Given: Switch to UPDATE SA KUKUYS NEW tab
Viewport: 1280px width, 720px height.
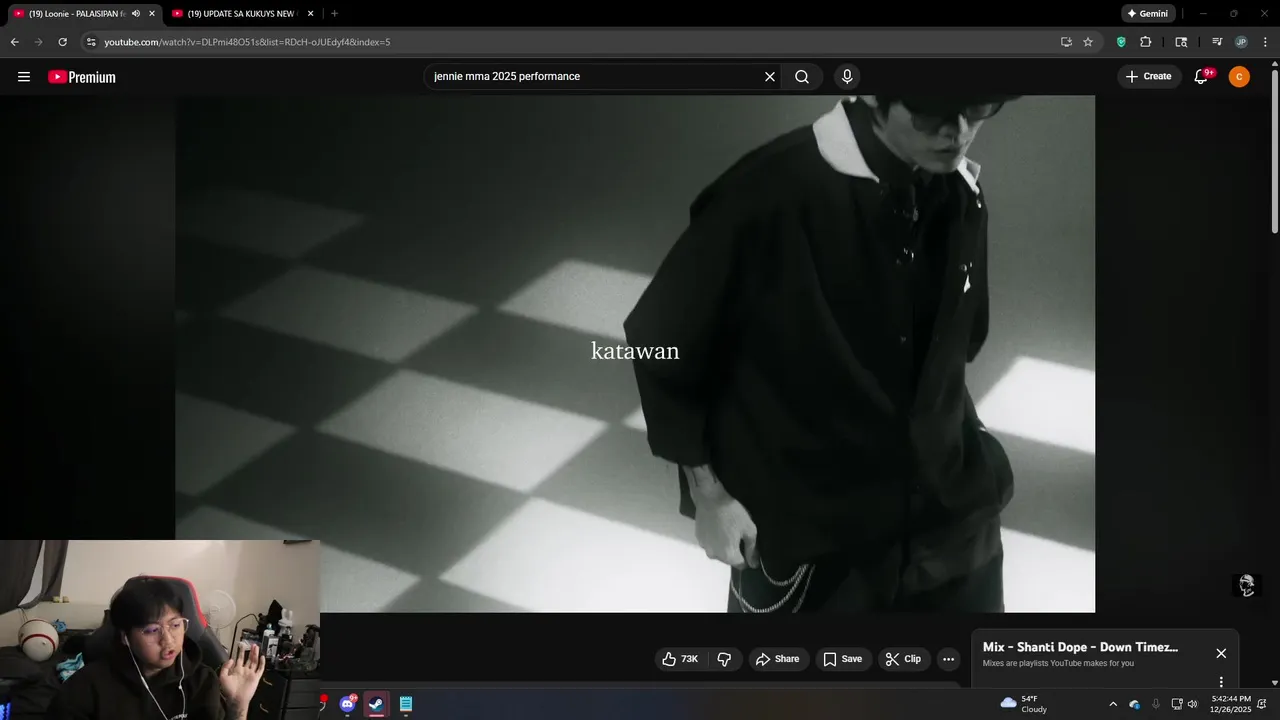Looking at the screenshot, I should pyautogui.click(x=243, y=14).
